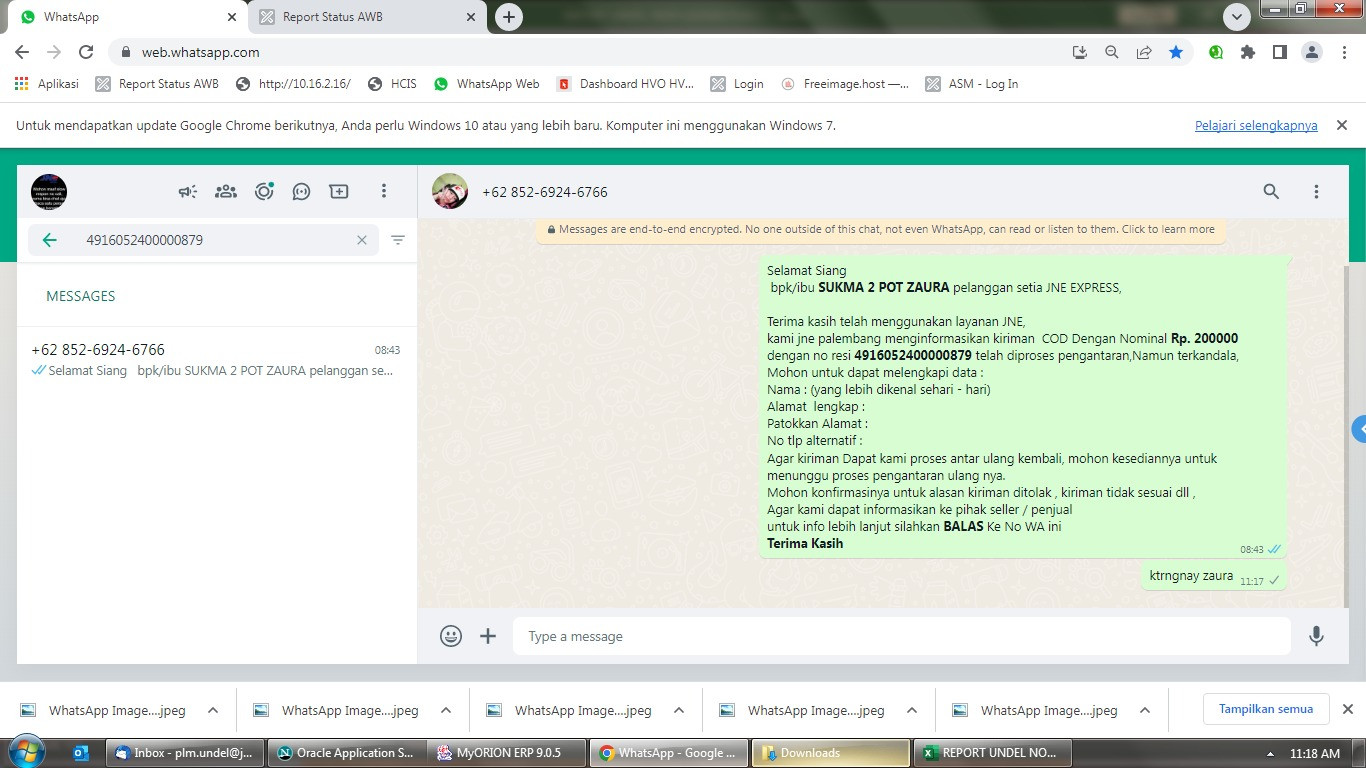Open Channels icon in WhatsApp header
1366x768 pixels.
[301, 191]
